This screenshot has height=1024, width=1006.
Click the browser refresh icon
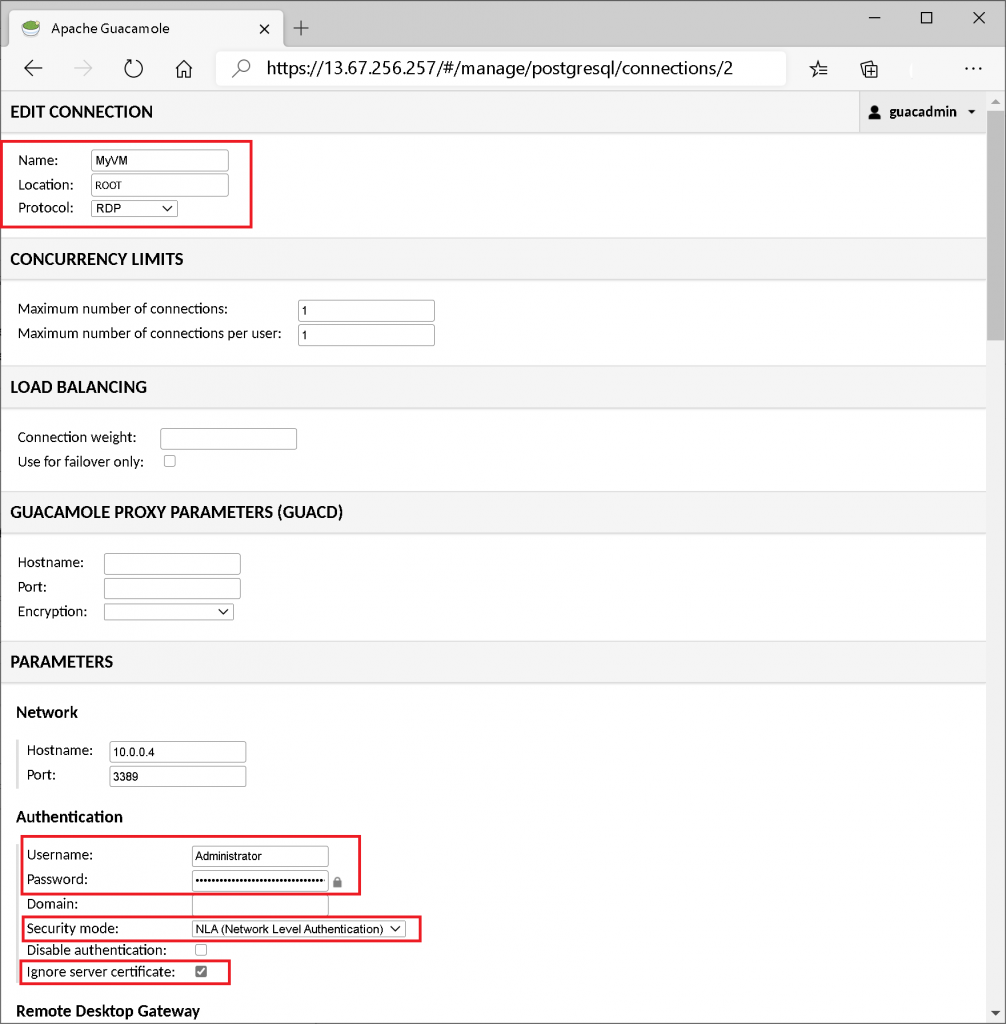click(x=133, y=69)
